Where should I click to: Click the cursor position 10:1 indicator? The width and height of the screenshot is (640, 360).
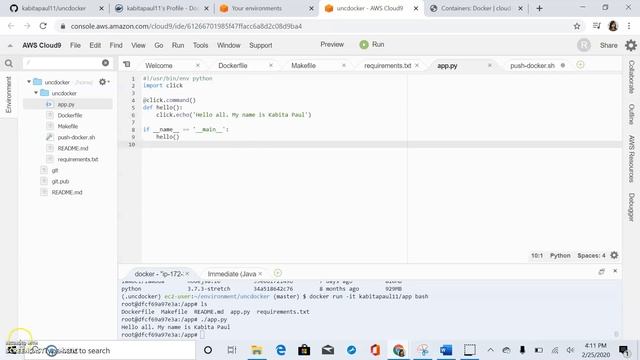pyautogui.click(x=537, y=256)
